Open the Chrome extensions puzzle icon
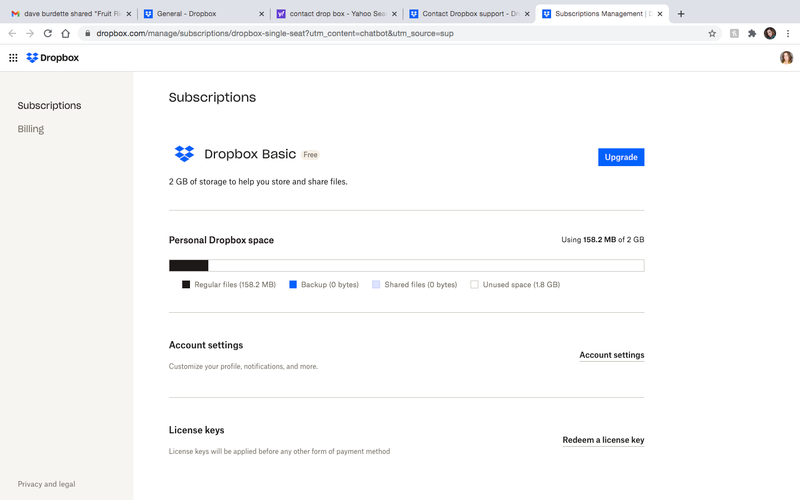This screenshot has height=500, width=800. (x=752, y=33)
